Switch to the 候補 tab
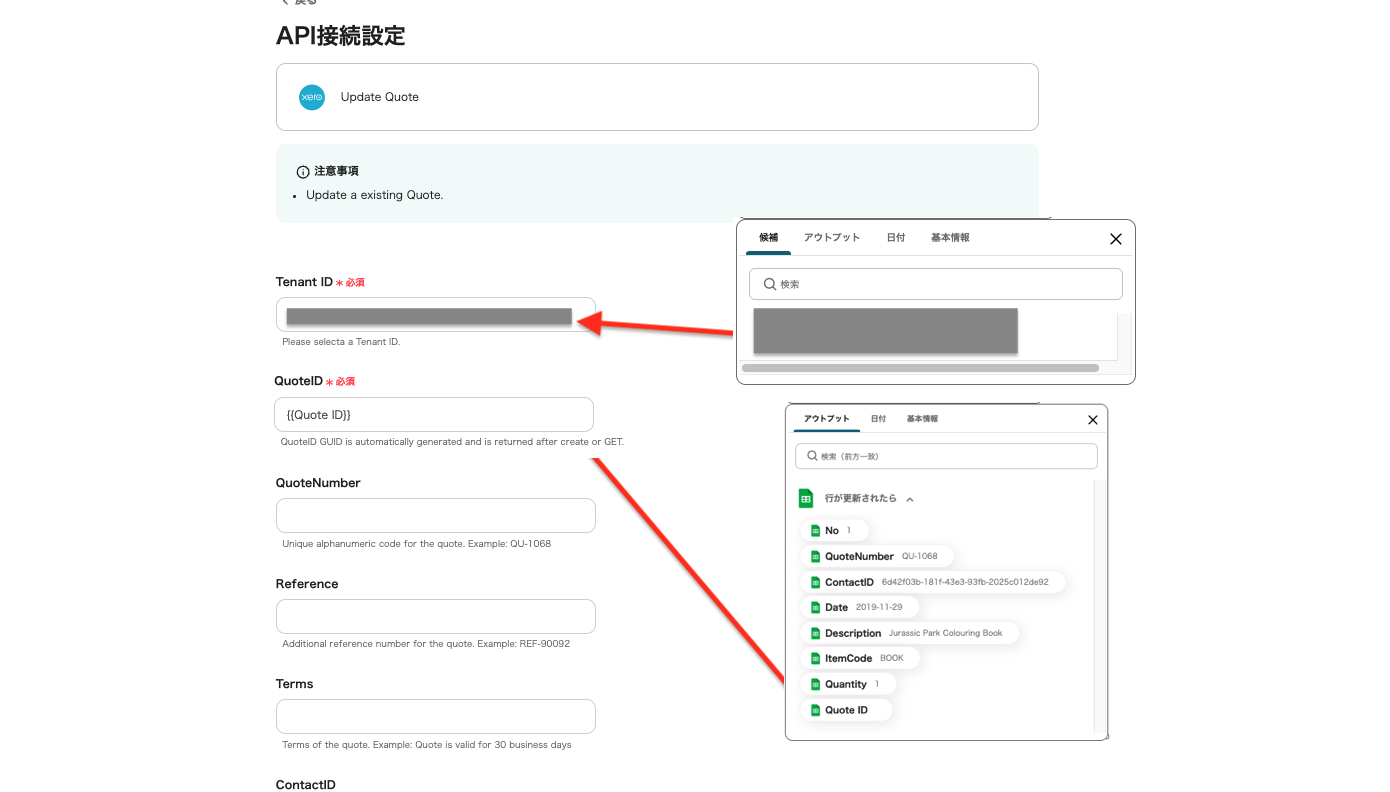This screenshot has height=792, width=1390. point(768,238)
